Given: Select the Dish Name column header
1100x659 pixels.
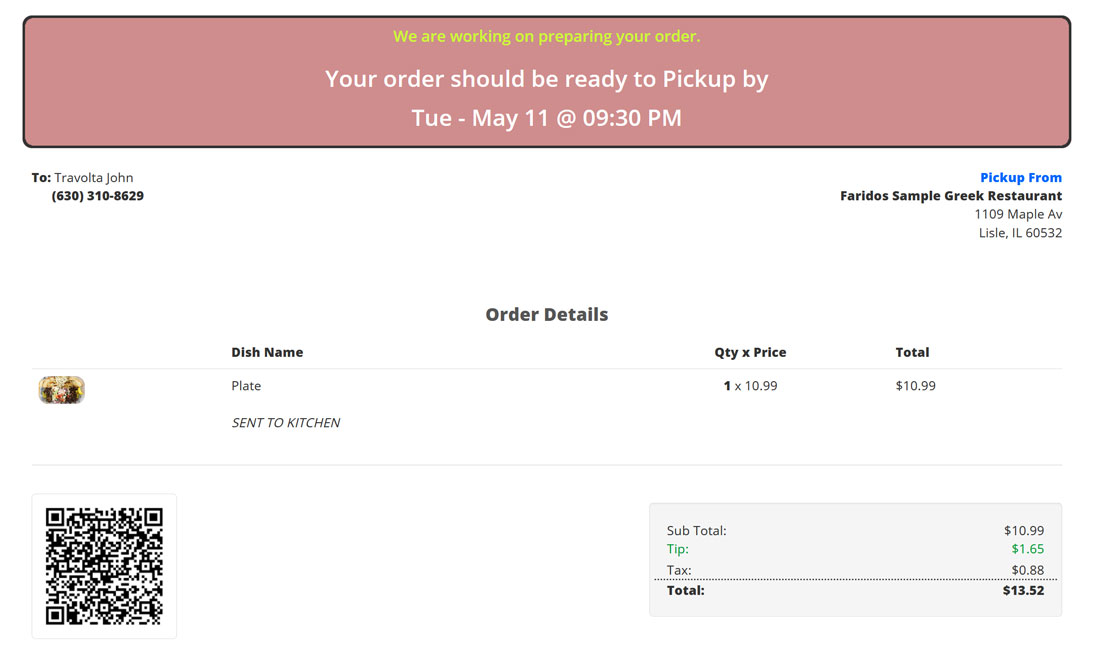Looking at the screenshot, I should click(267, 352).
